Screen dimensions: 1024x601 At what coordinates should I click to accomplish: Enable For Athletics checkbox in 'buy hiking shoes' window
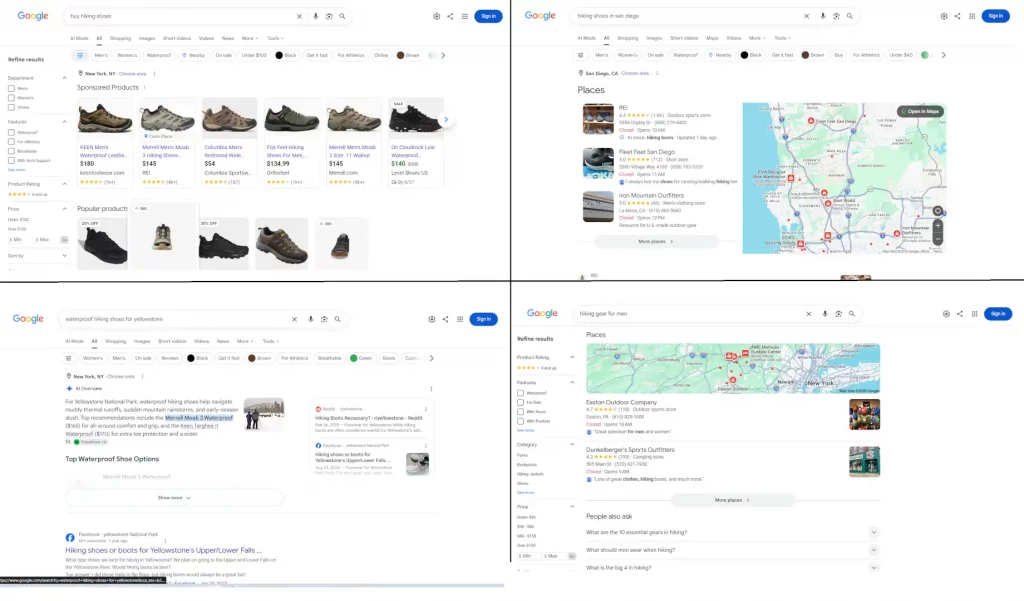coord(11,142)
